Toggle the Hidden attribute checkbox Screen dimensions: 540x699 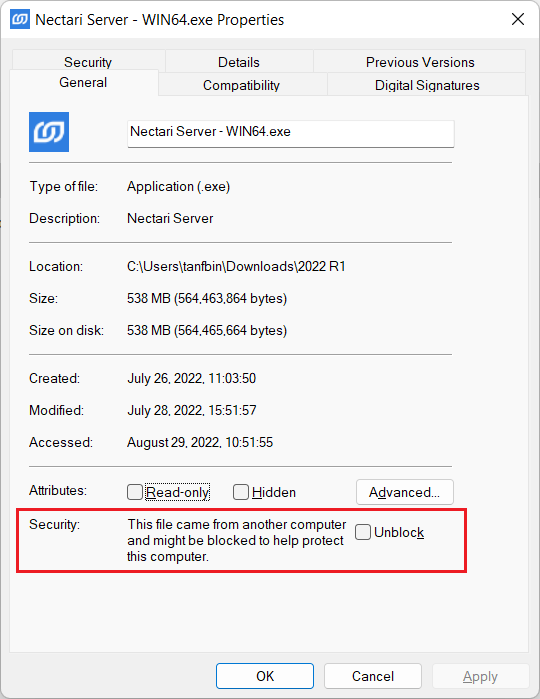(241, 492)
